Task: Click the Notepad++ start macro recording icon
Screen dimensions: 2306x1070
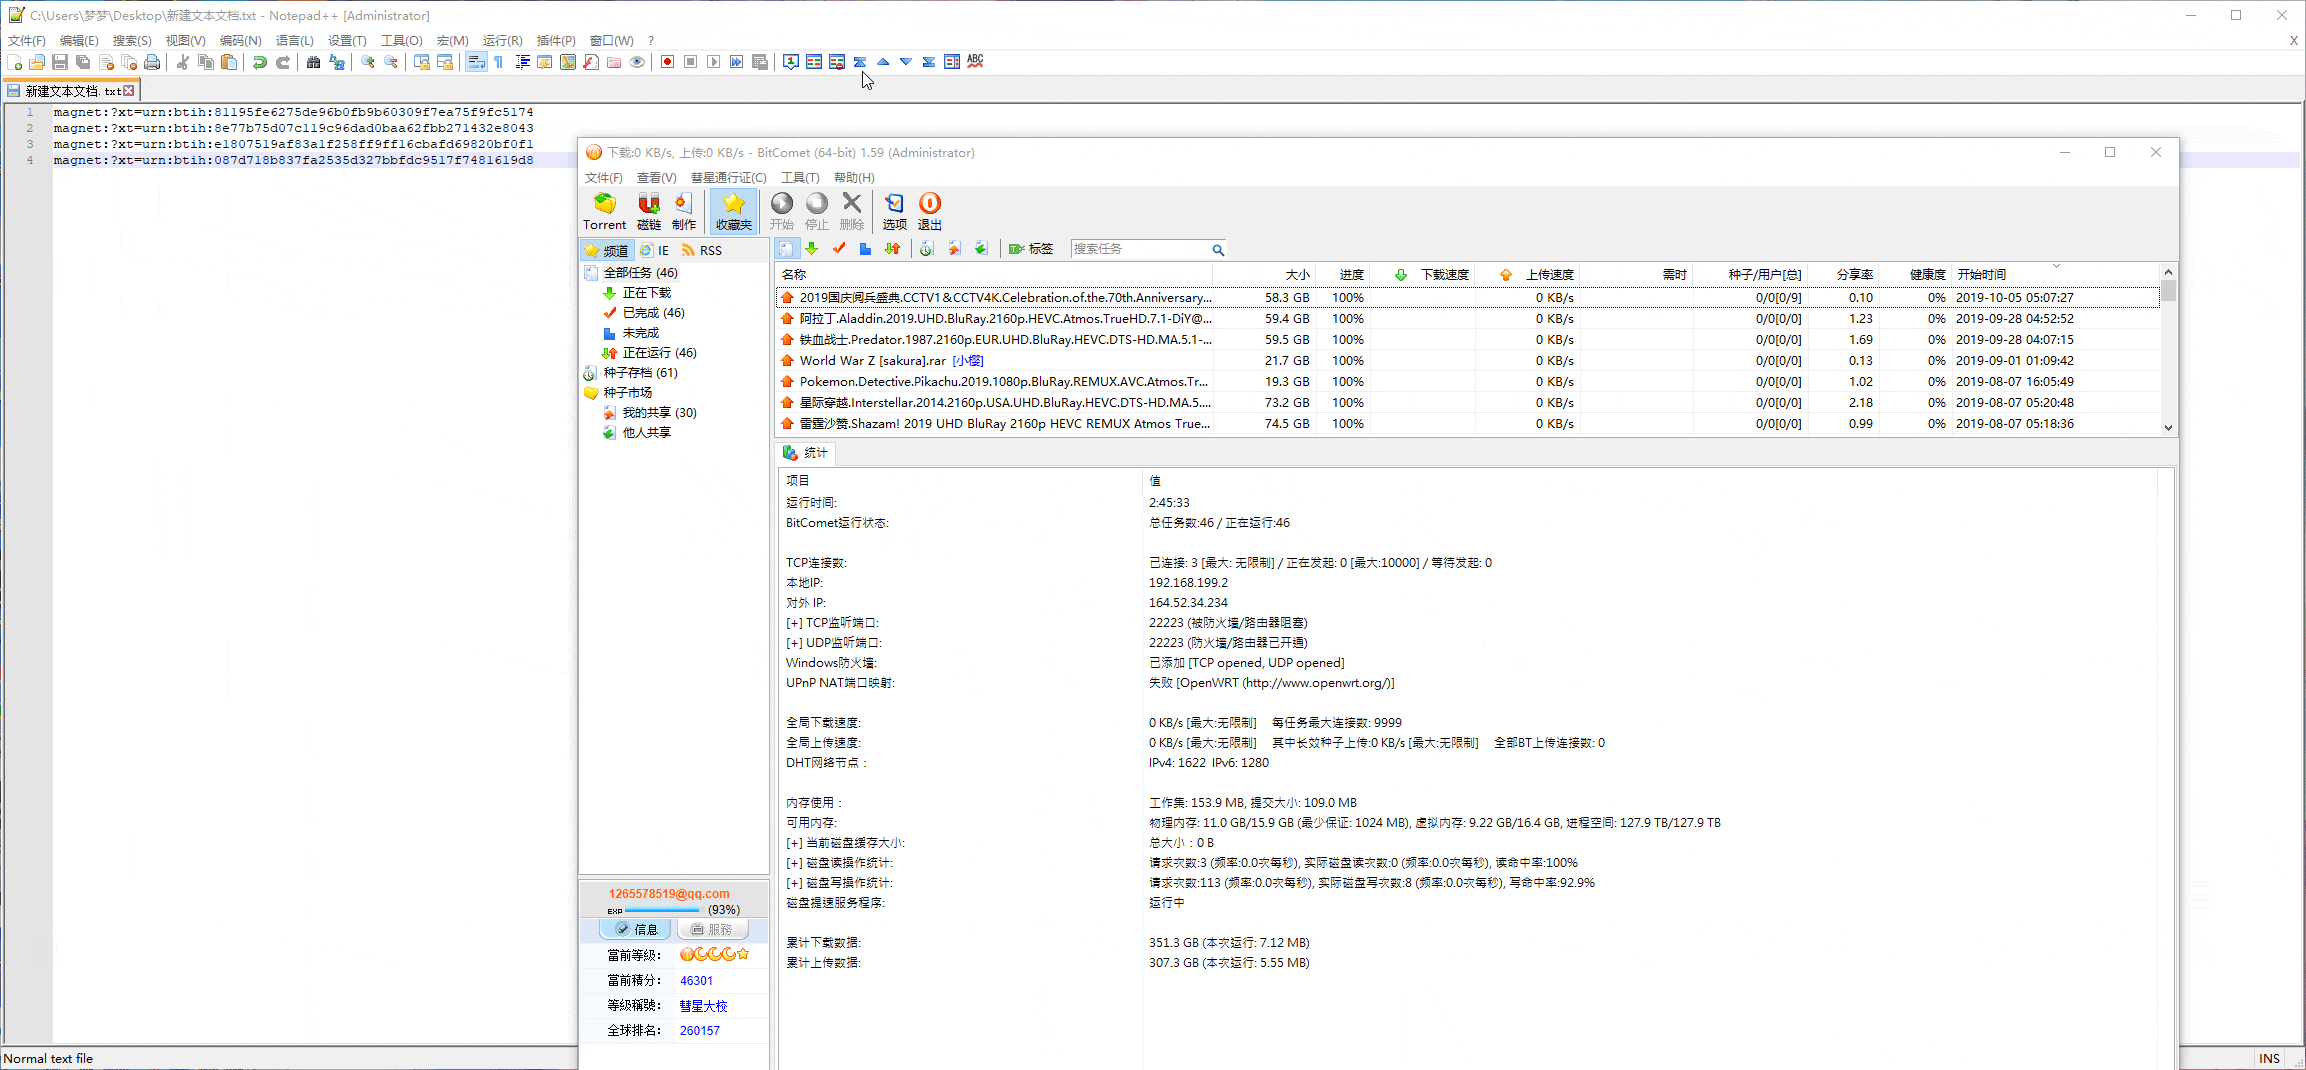Action: 667,62
